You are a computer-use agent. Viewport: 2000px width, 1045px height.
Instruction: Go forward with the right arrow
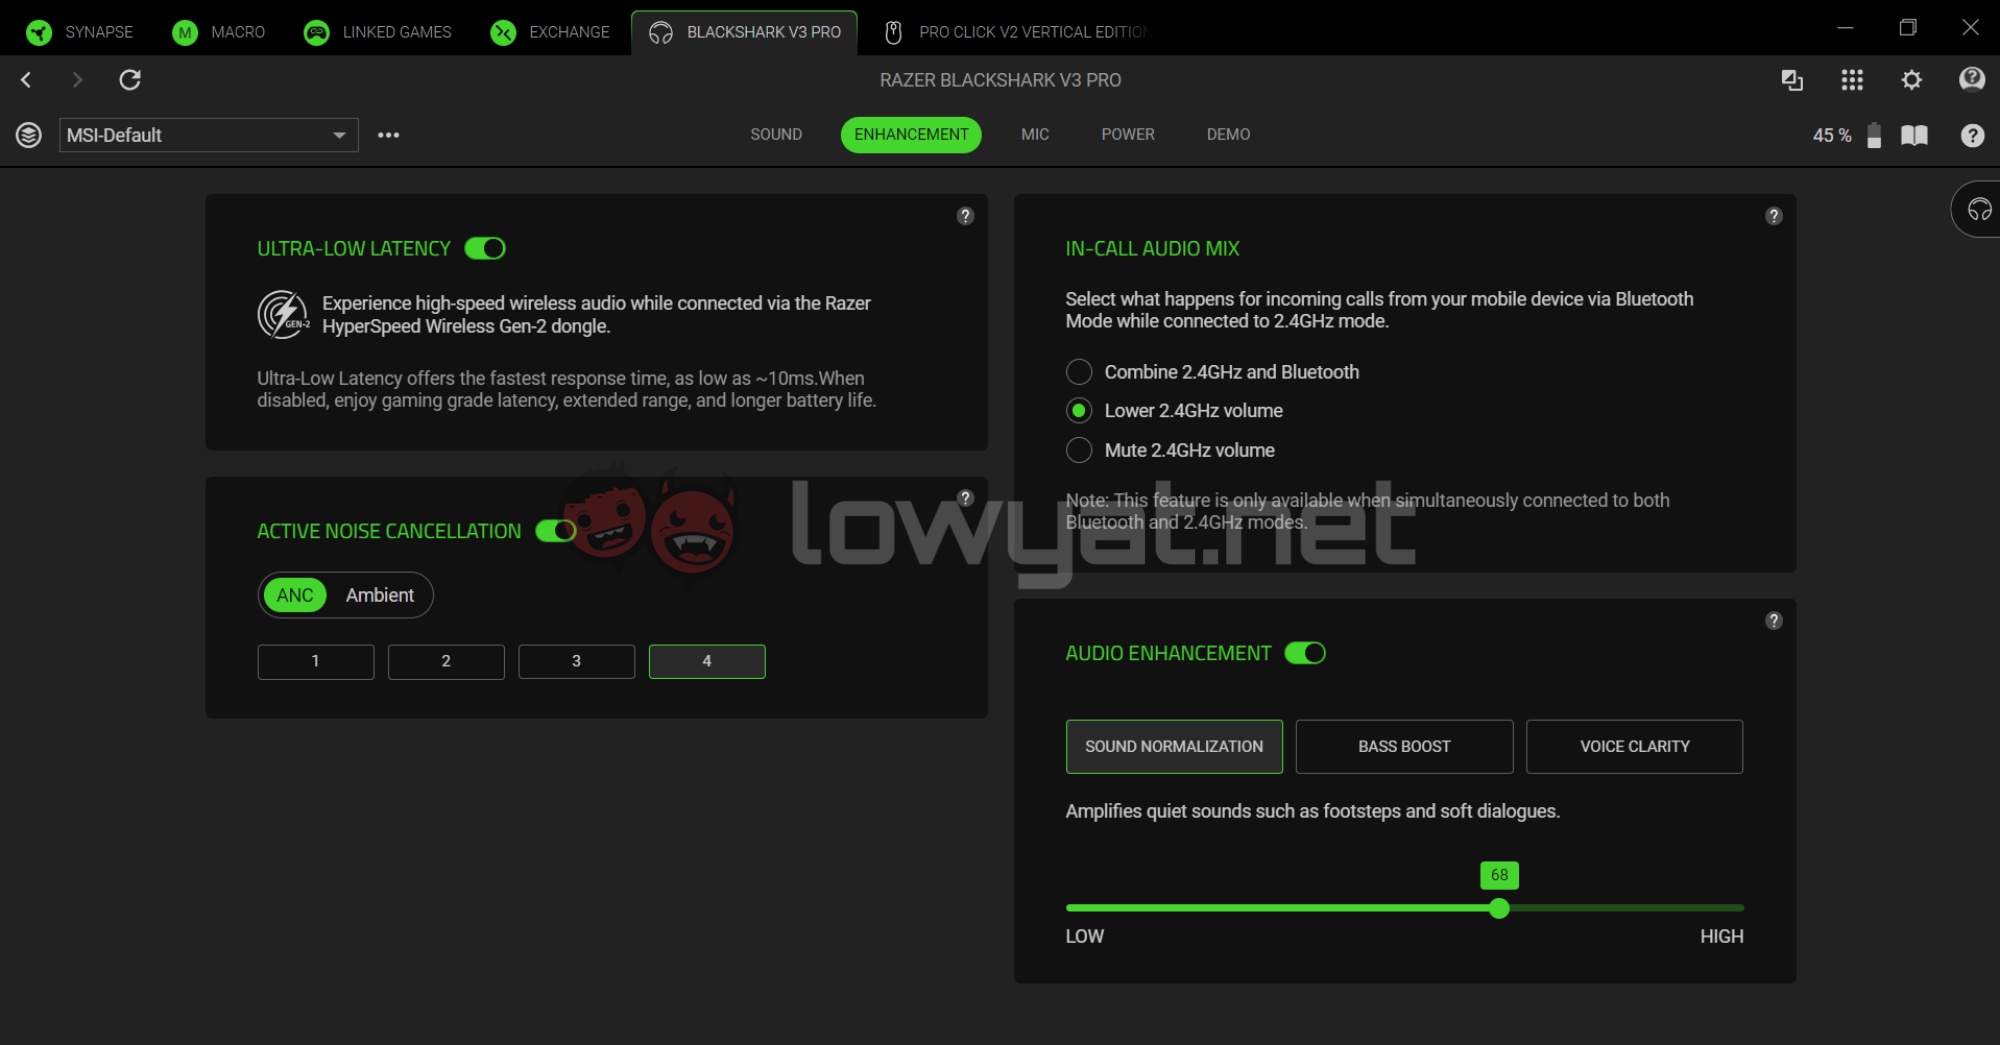(77, 80)
